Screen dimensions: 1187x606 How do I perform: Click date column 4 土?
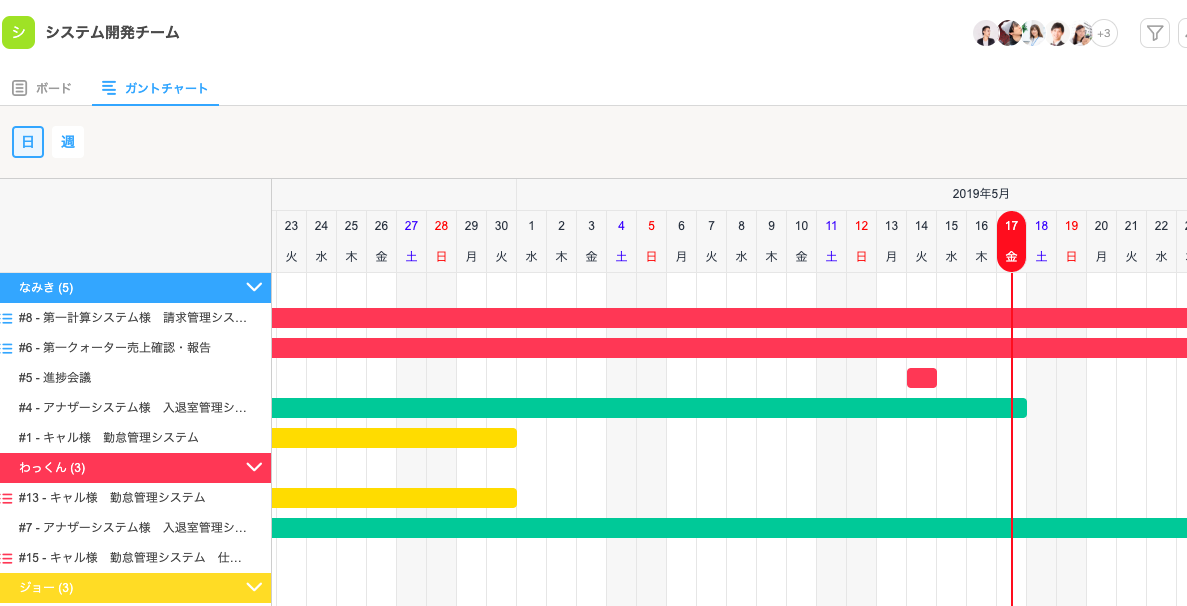pos(622,241)
